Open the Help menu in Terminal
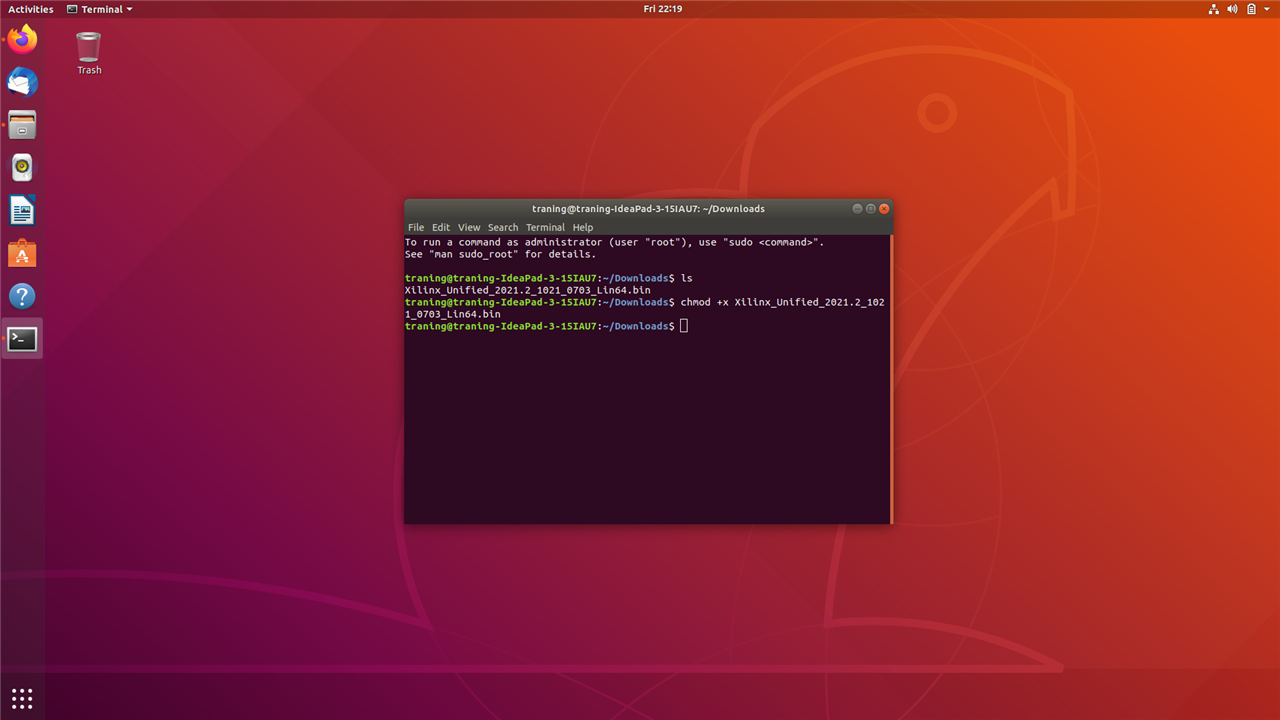This screenshot has width=1280, height=720. point(583,227)
